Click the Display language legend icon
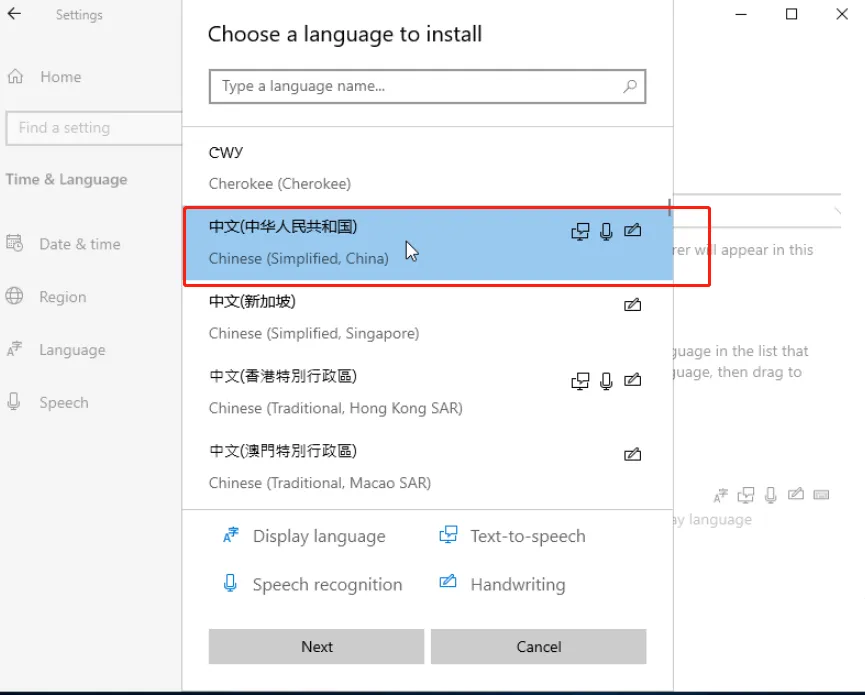This screenshot has width=865, height=695. 231,536
